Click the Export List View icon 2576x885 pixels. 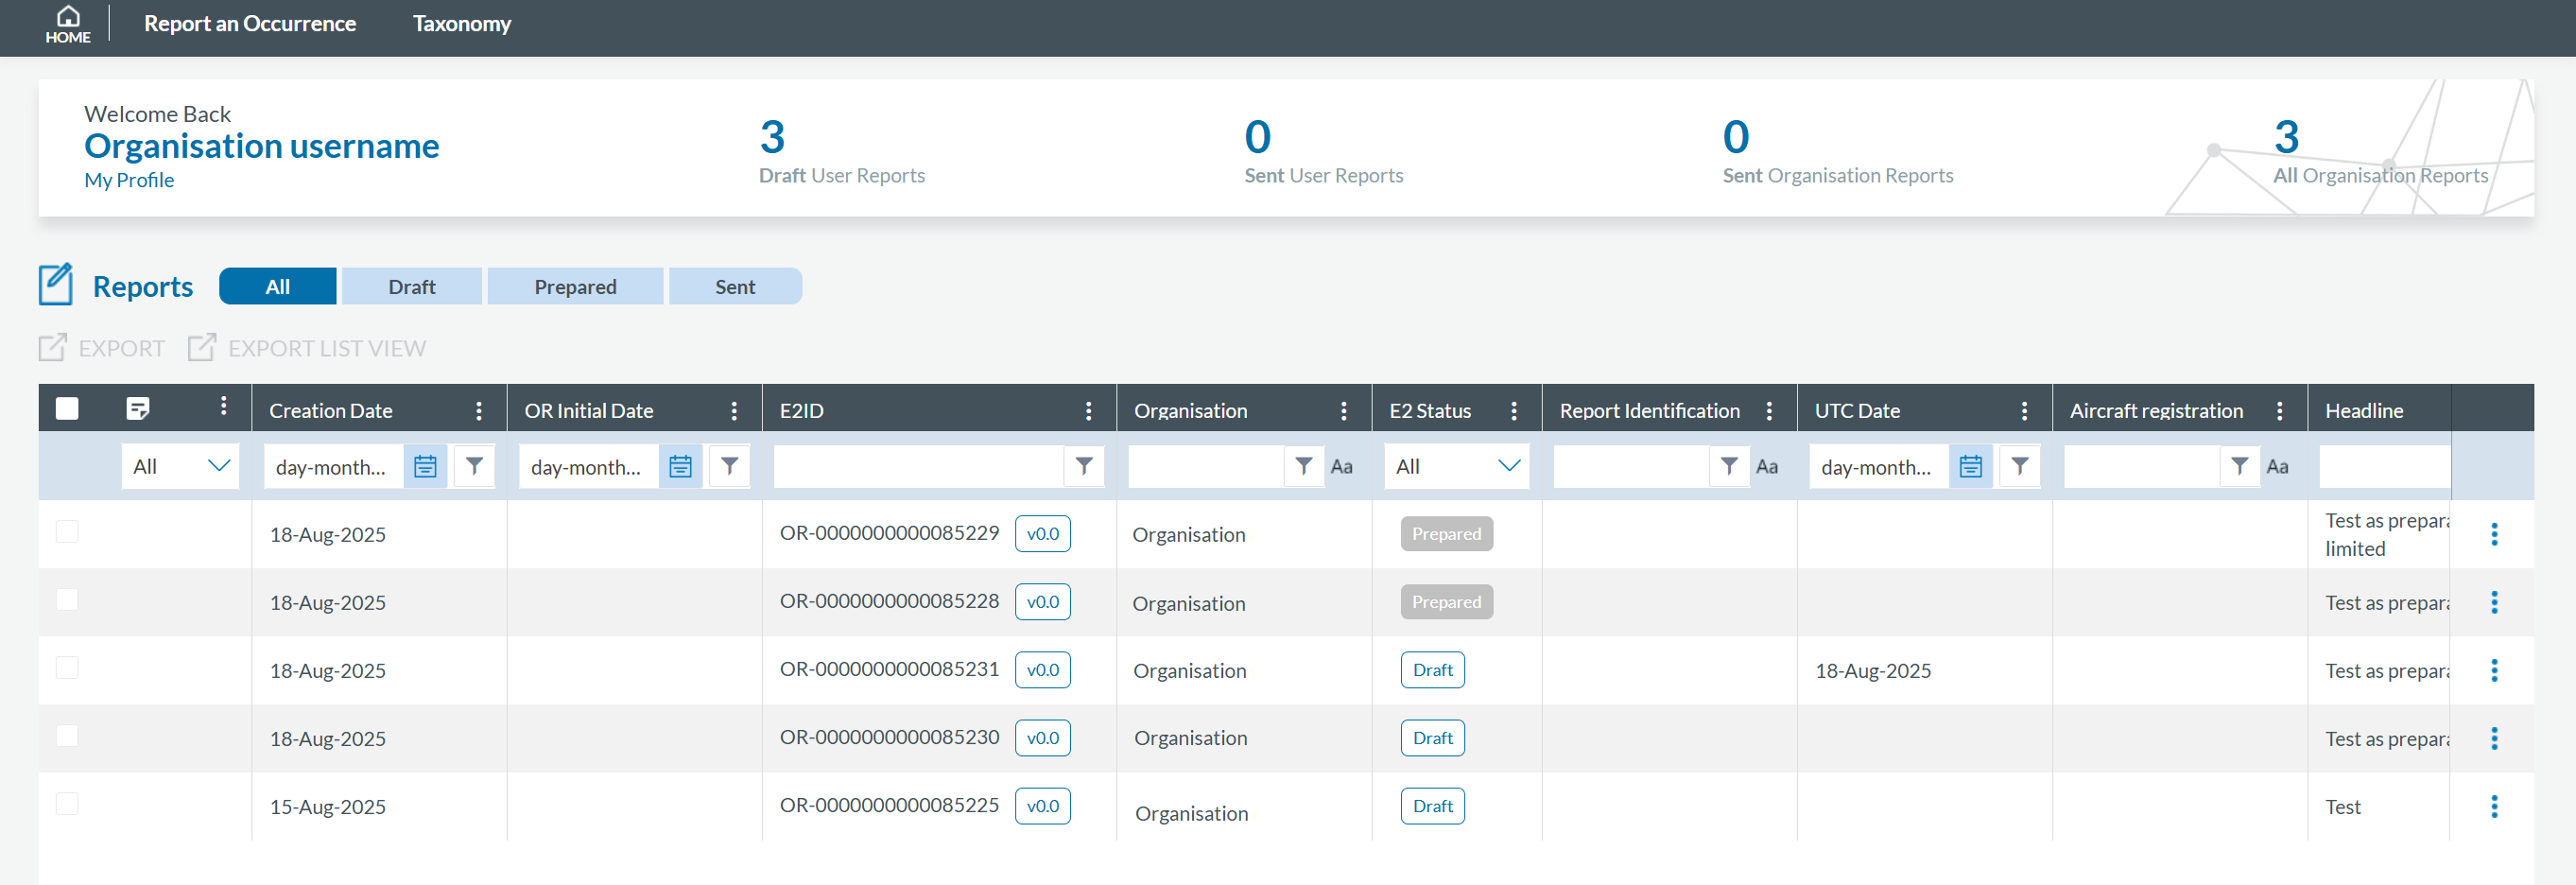point(202,348)
